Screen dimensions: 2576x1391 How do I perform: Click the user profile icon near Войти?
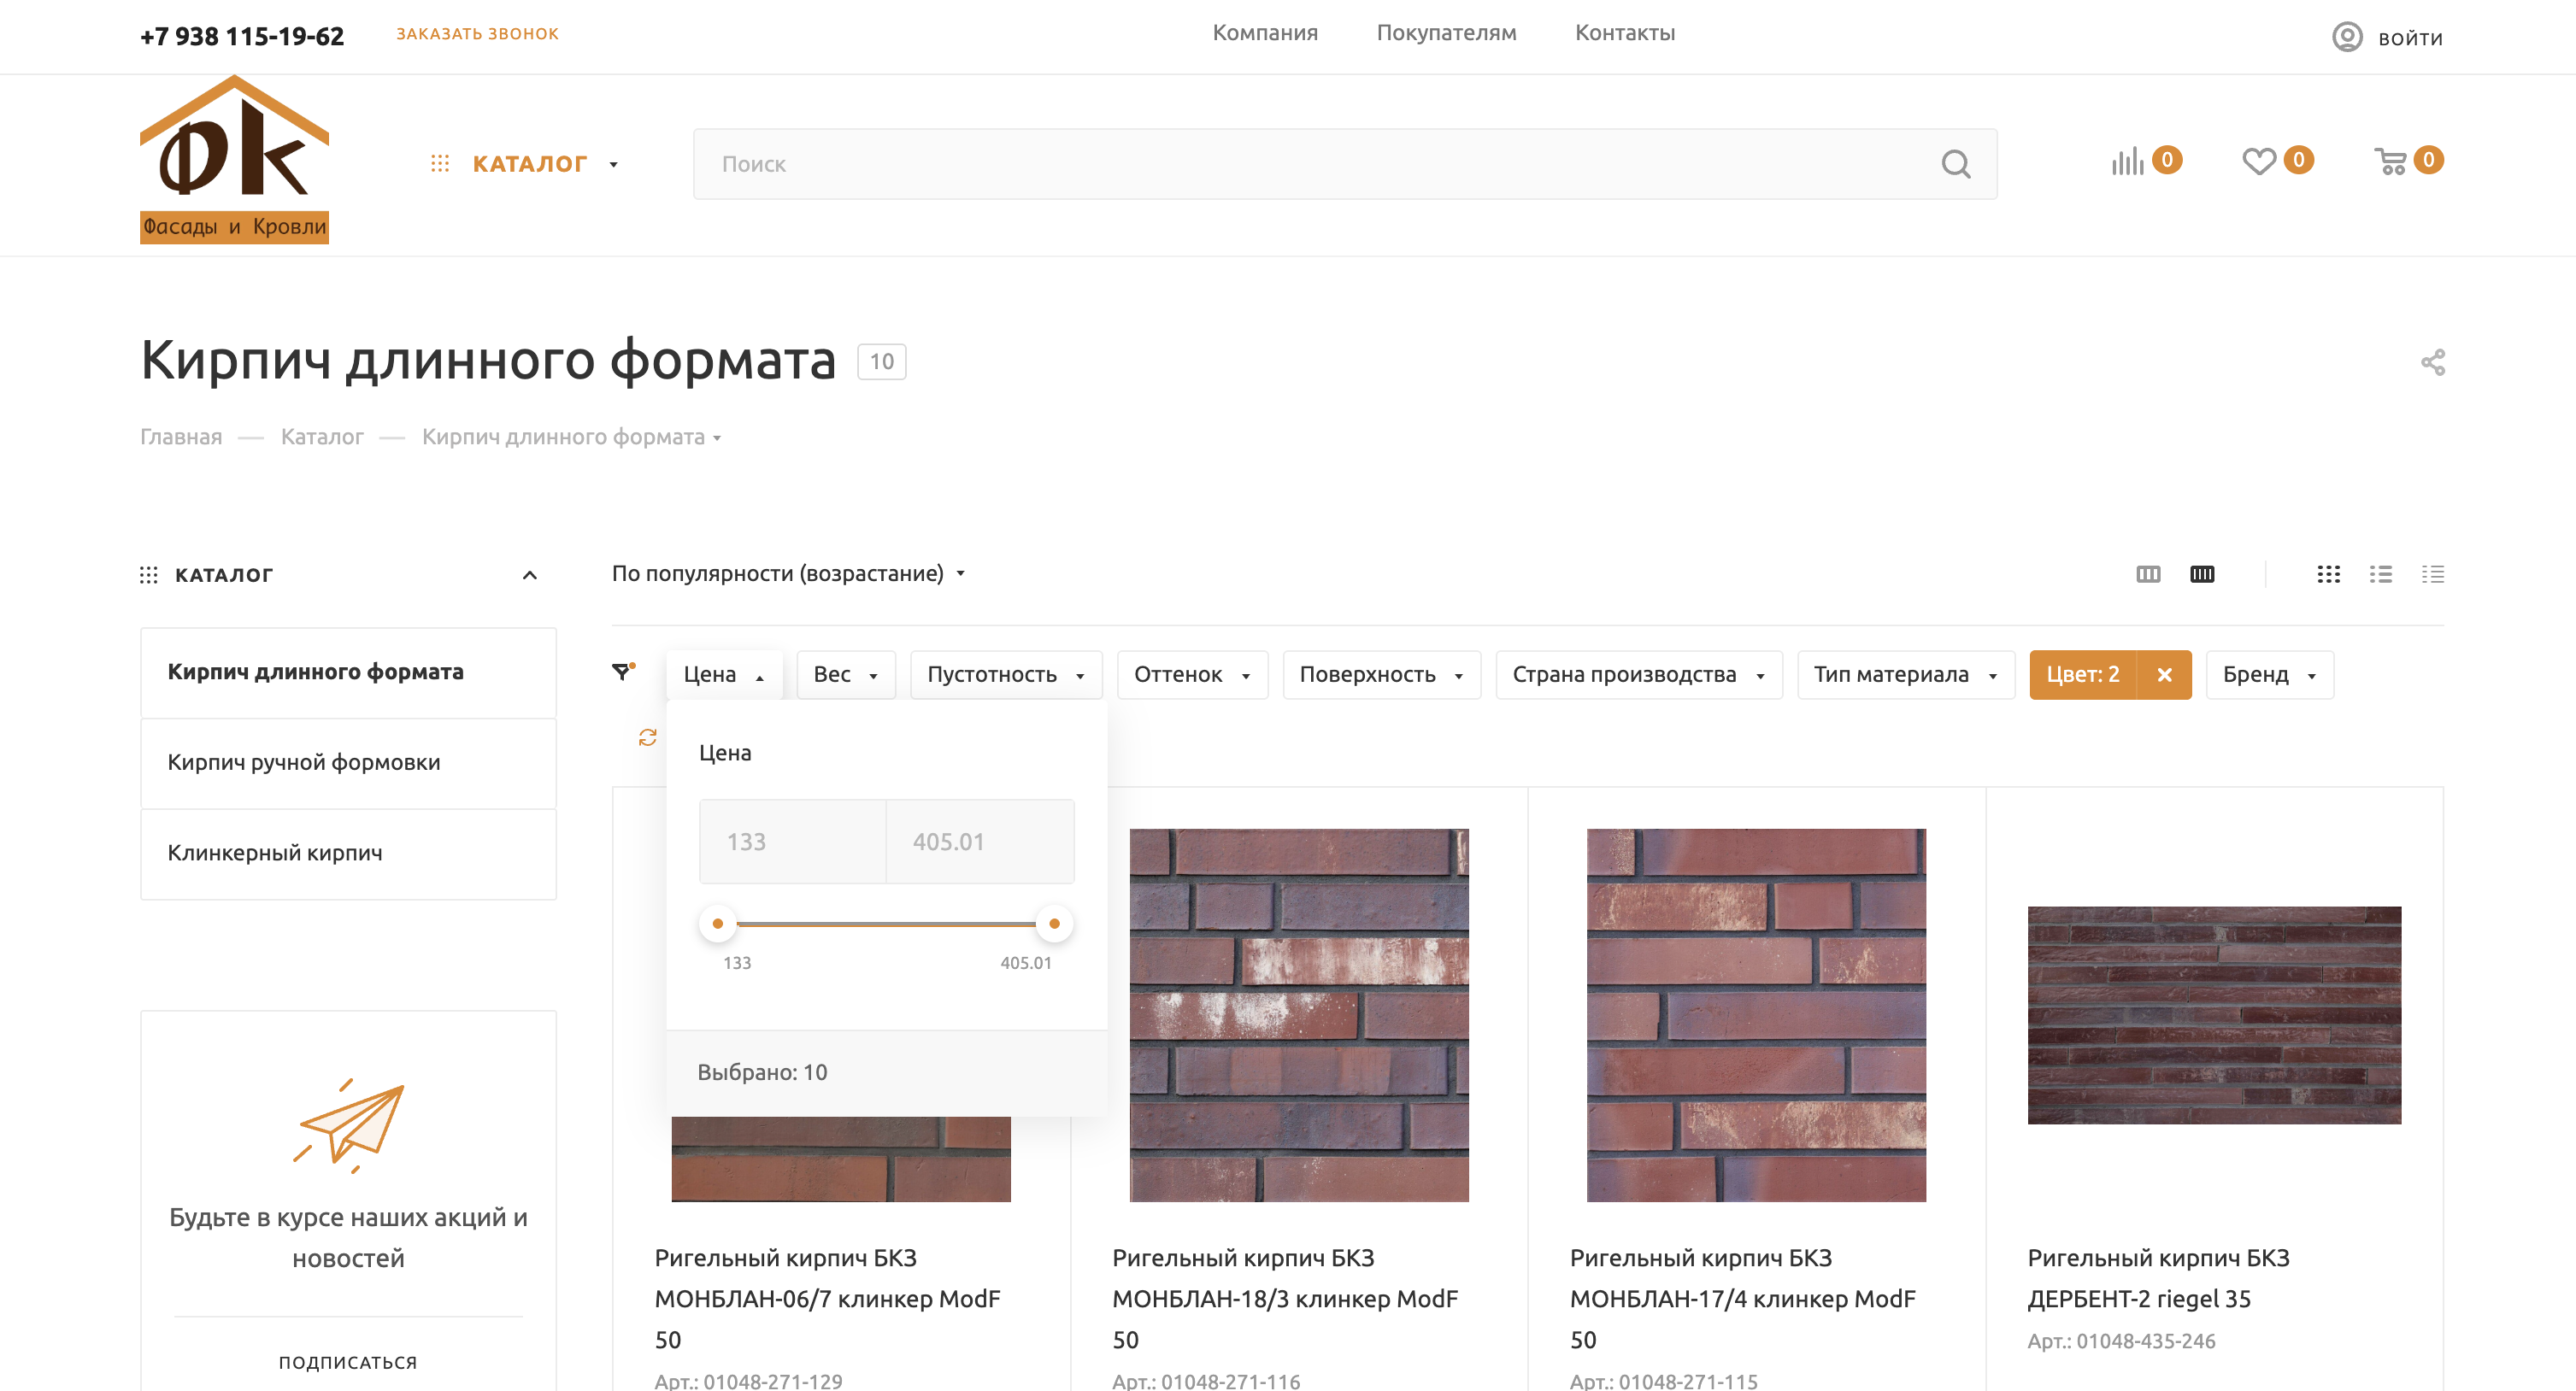(x=2347, y=37)
